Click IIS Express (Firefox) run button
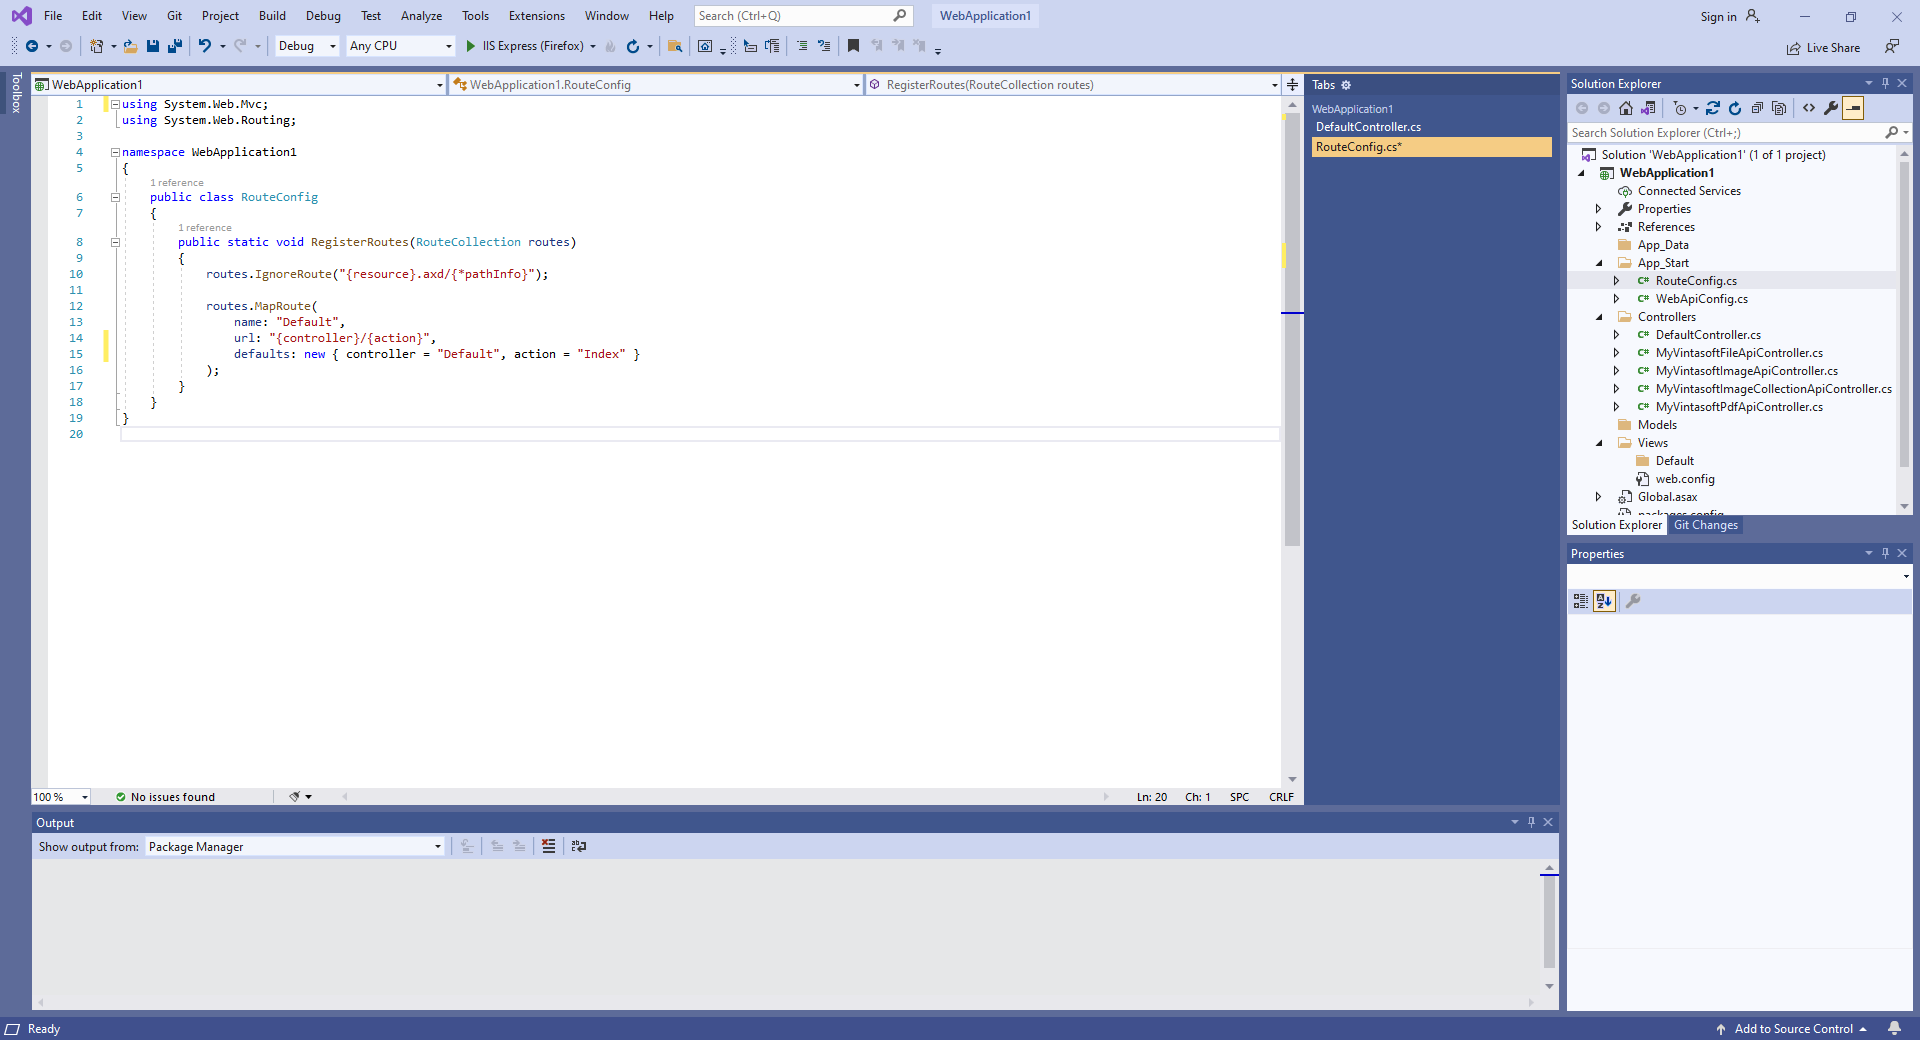The width and height of the screenshot is (1920, 1040). pos(531,46)
